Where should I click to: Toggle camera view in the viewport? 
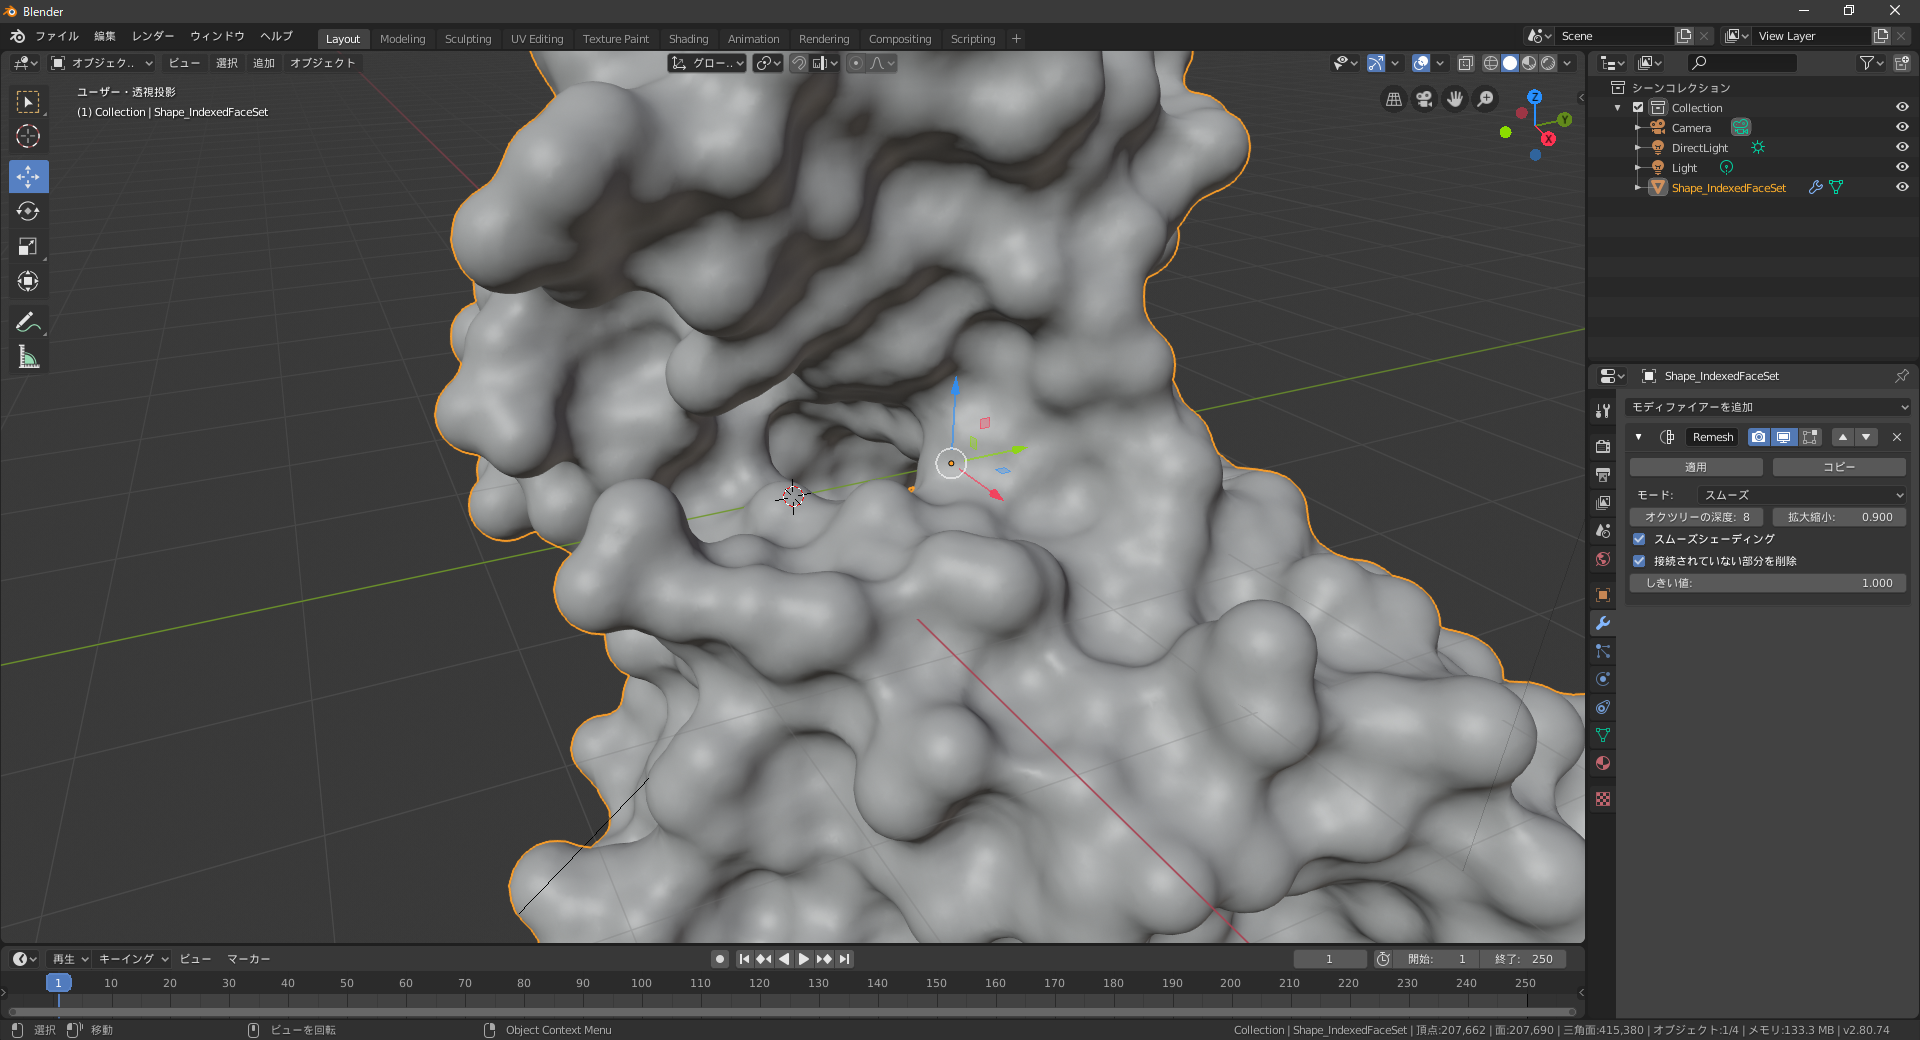[x=1424, y=99]
